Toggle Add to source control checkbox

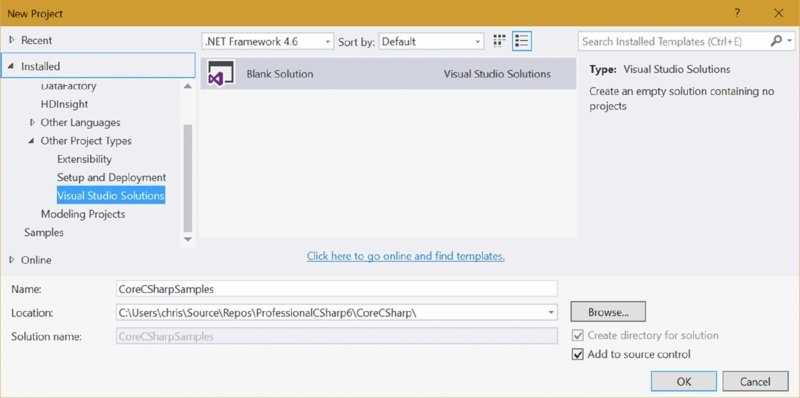[x=578, y=354]
